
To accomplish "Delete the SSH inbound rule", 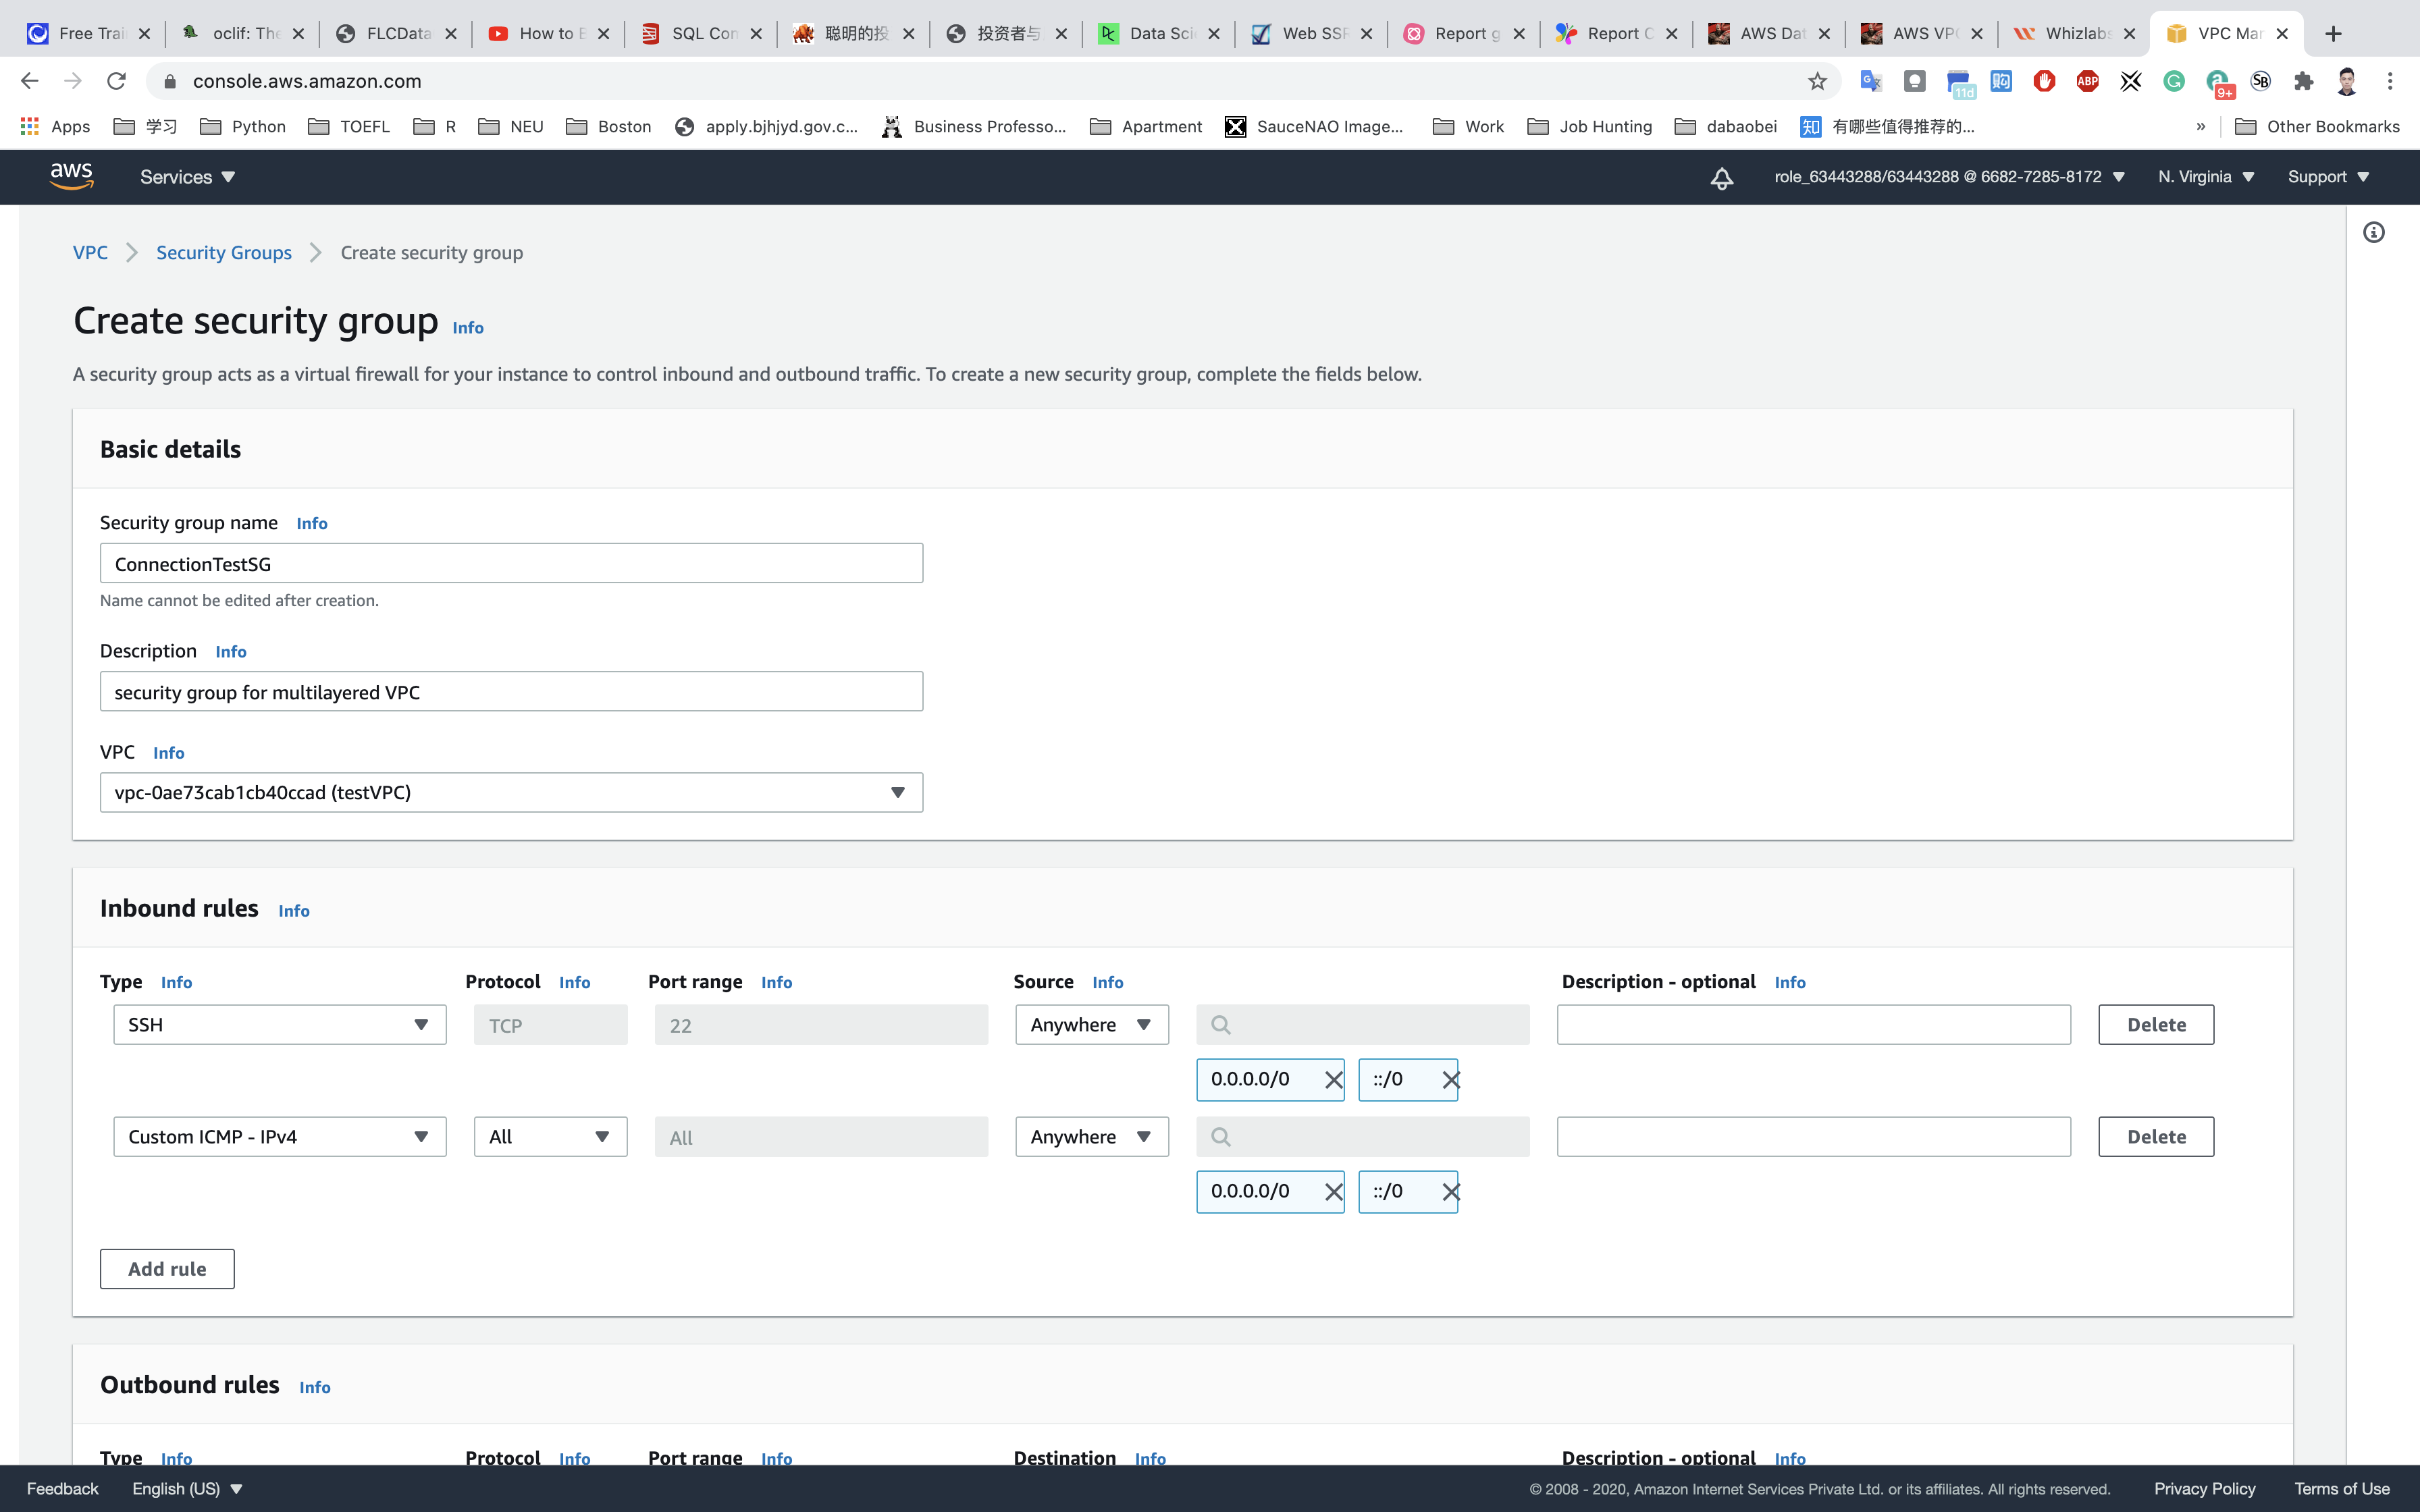I will [x=2155, y=1025].
